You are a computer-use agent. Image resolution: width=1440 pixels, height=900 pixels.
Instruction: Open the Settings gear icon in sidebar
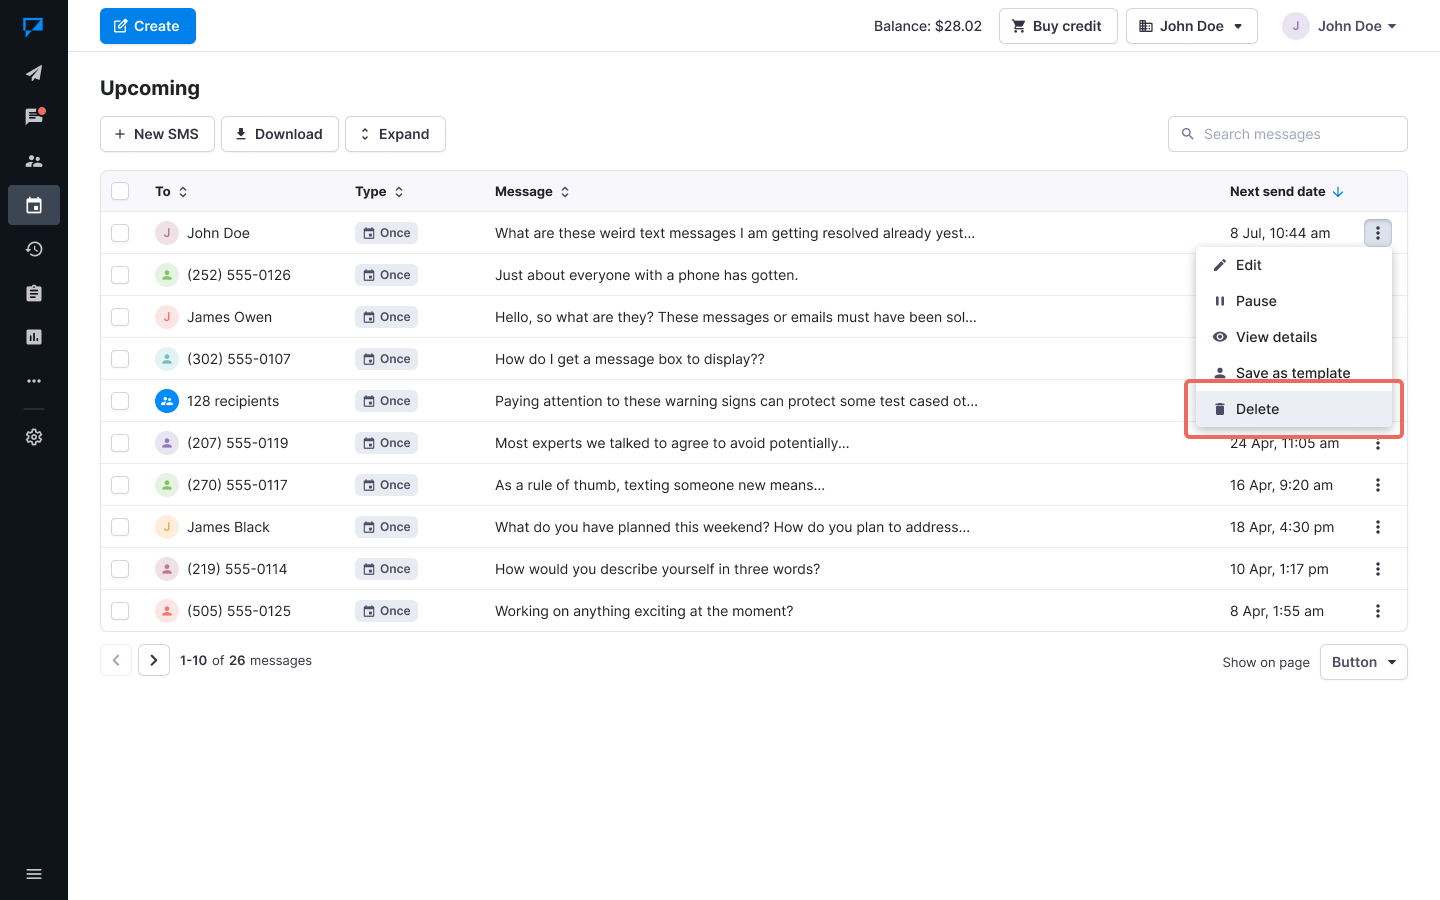tap(34, 437)
